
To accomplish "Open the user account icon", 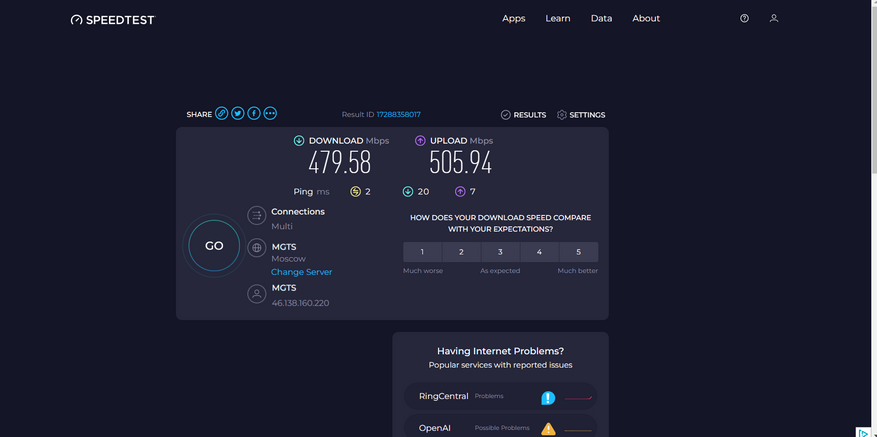I will pyautogui.click(x=774, y=18).
